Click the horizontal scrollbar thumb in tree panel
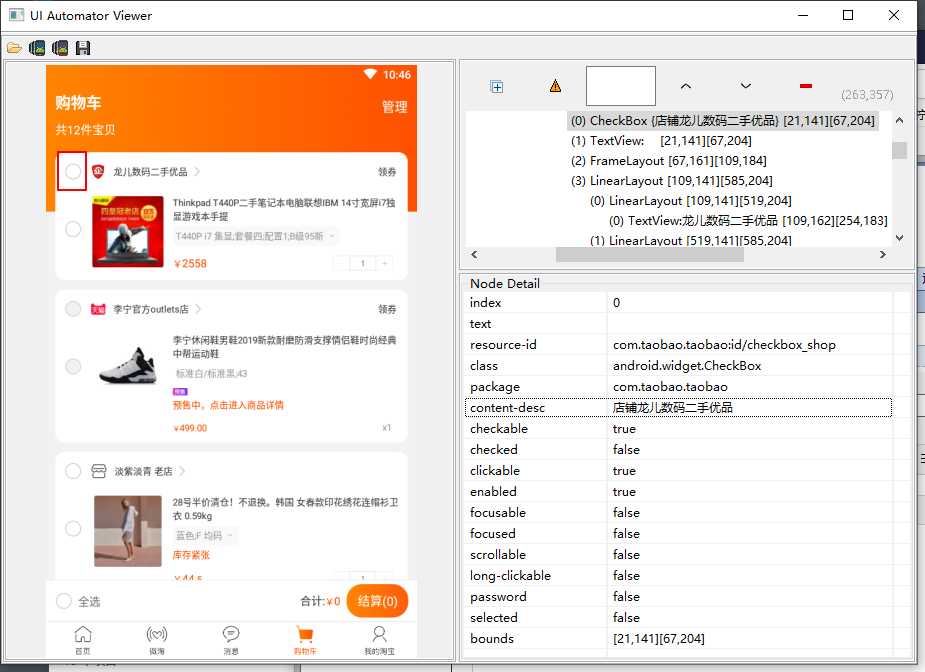The height and width of the screenshot is (672, 925). (650, 254)
